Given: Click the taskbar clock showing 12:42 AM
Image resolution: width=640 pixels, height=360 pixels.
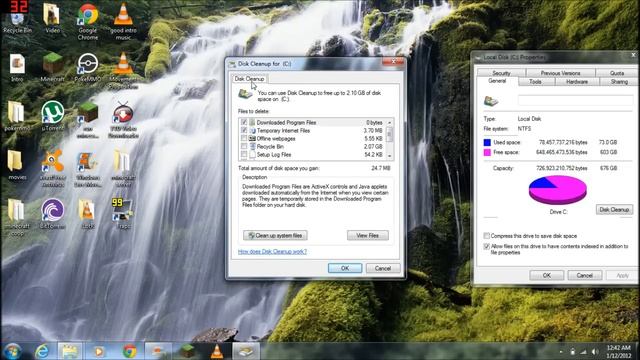Looking at the screenshot, I should (619, 351).
